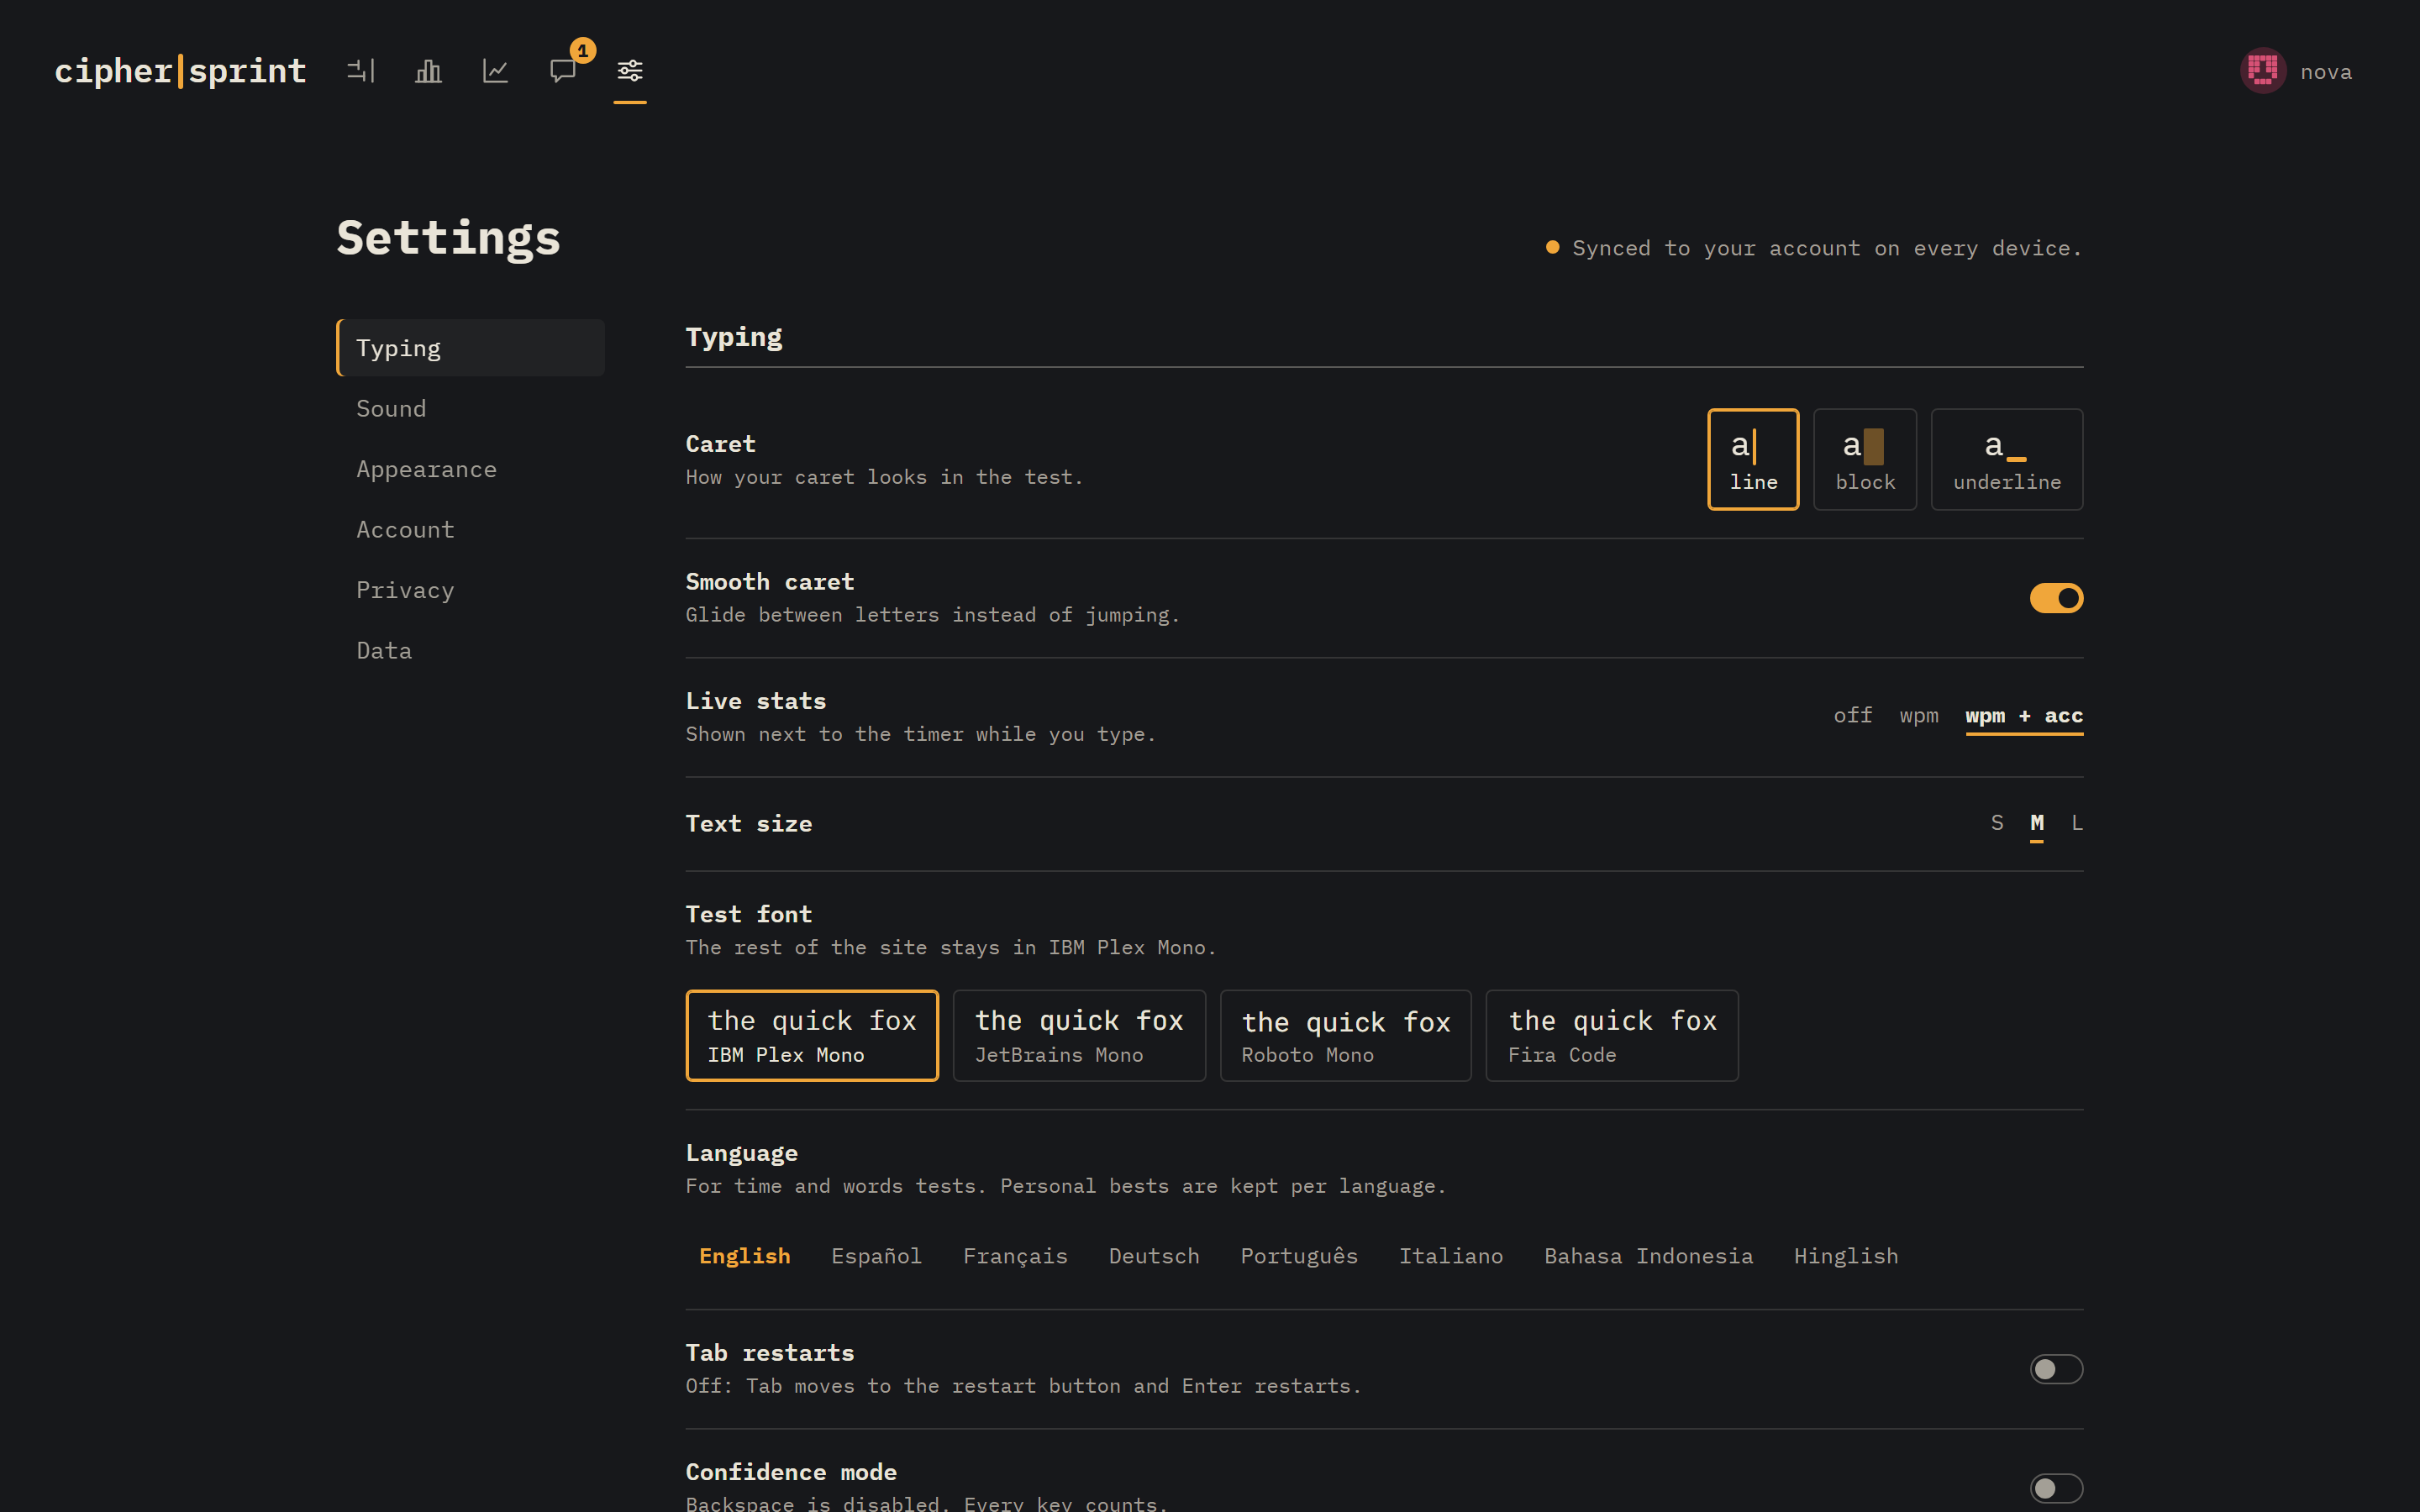The image size is (2420, 1512).
Task: Choose English language
Action: (745, 1256)
